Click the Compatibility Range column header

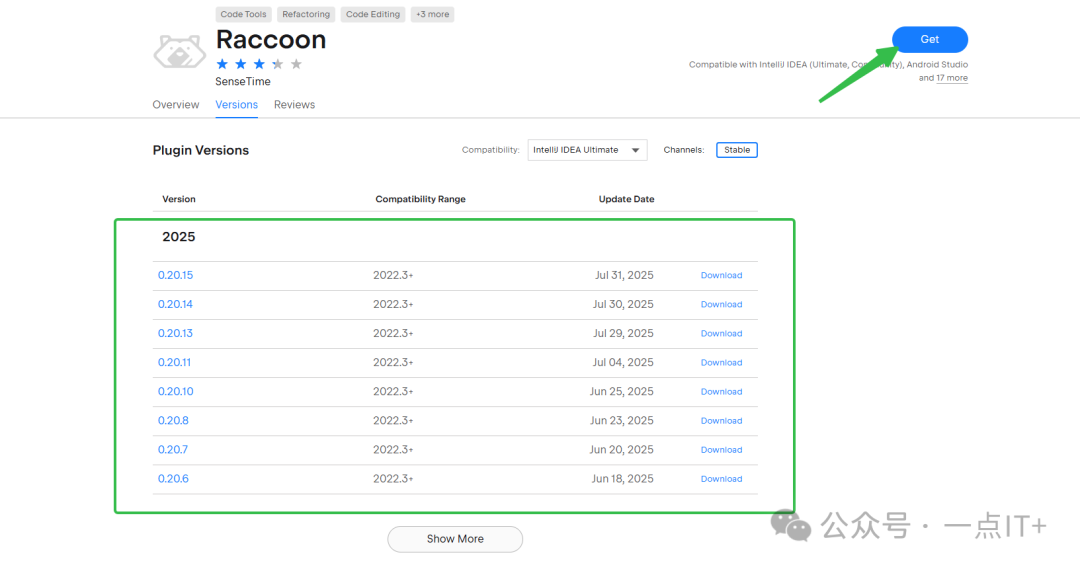click(x=420, y=199)
